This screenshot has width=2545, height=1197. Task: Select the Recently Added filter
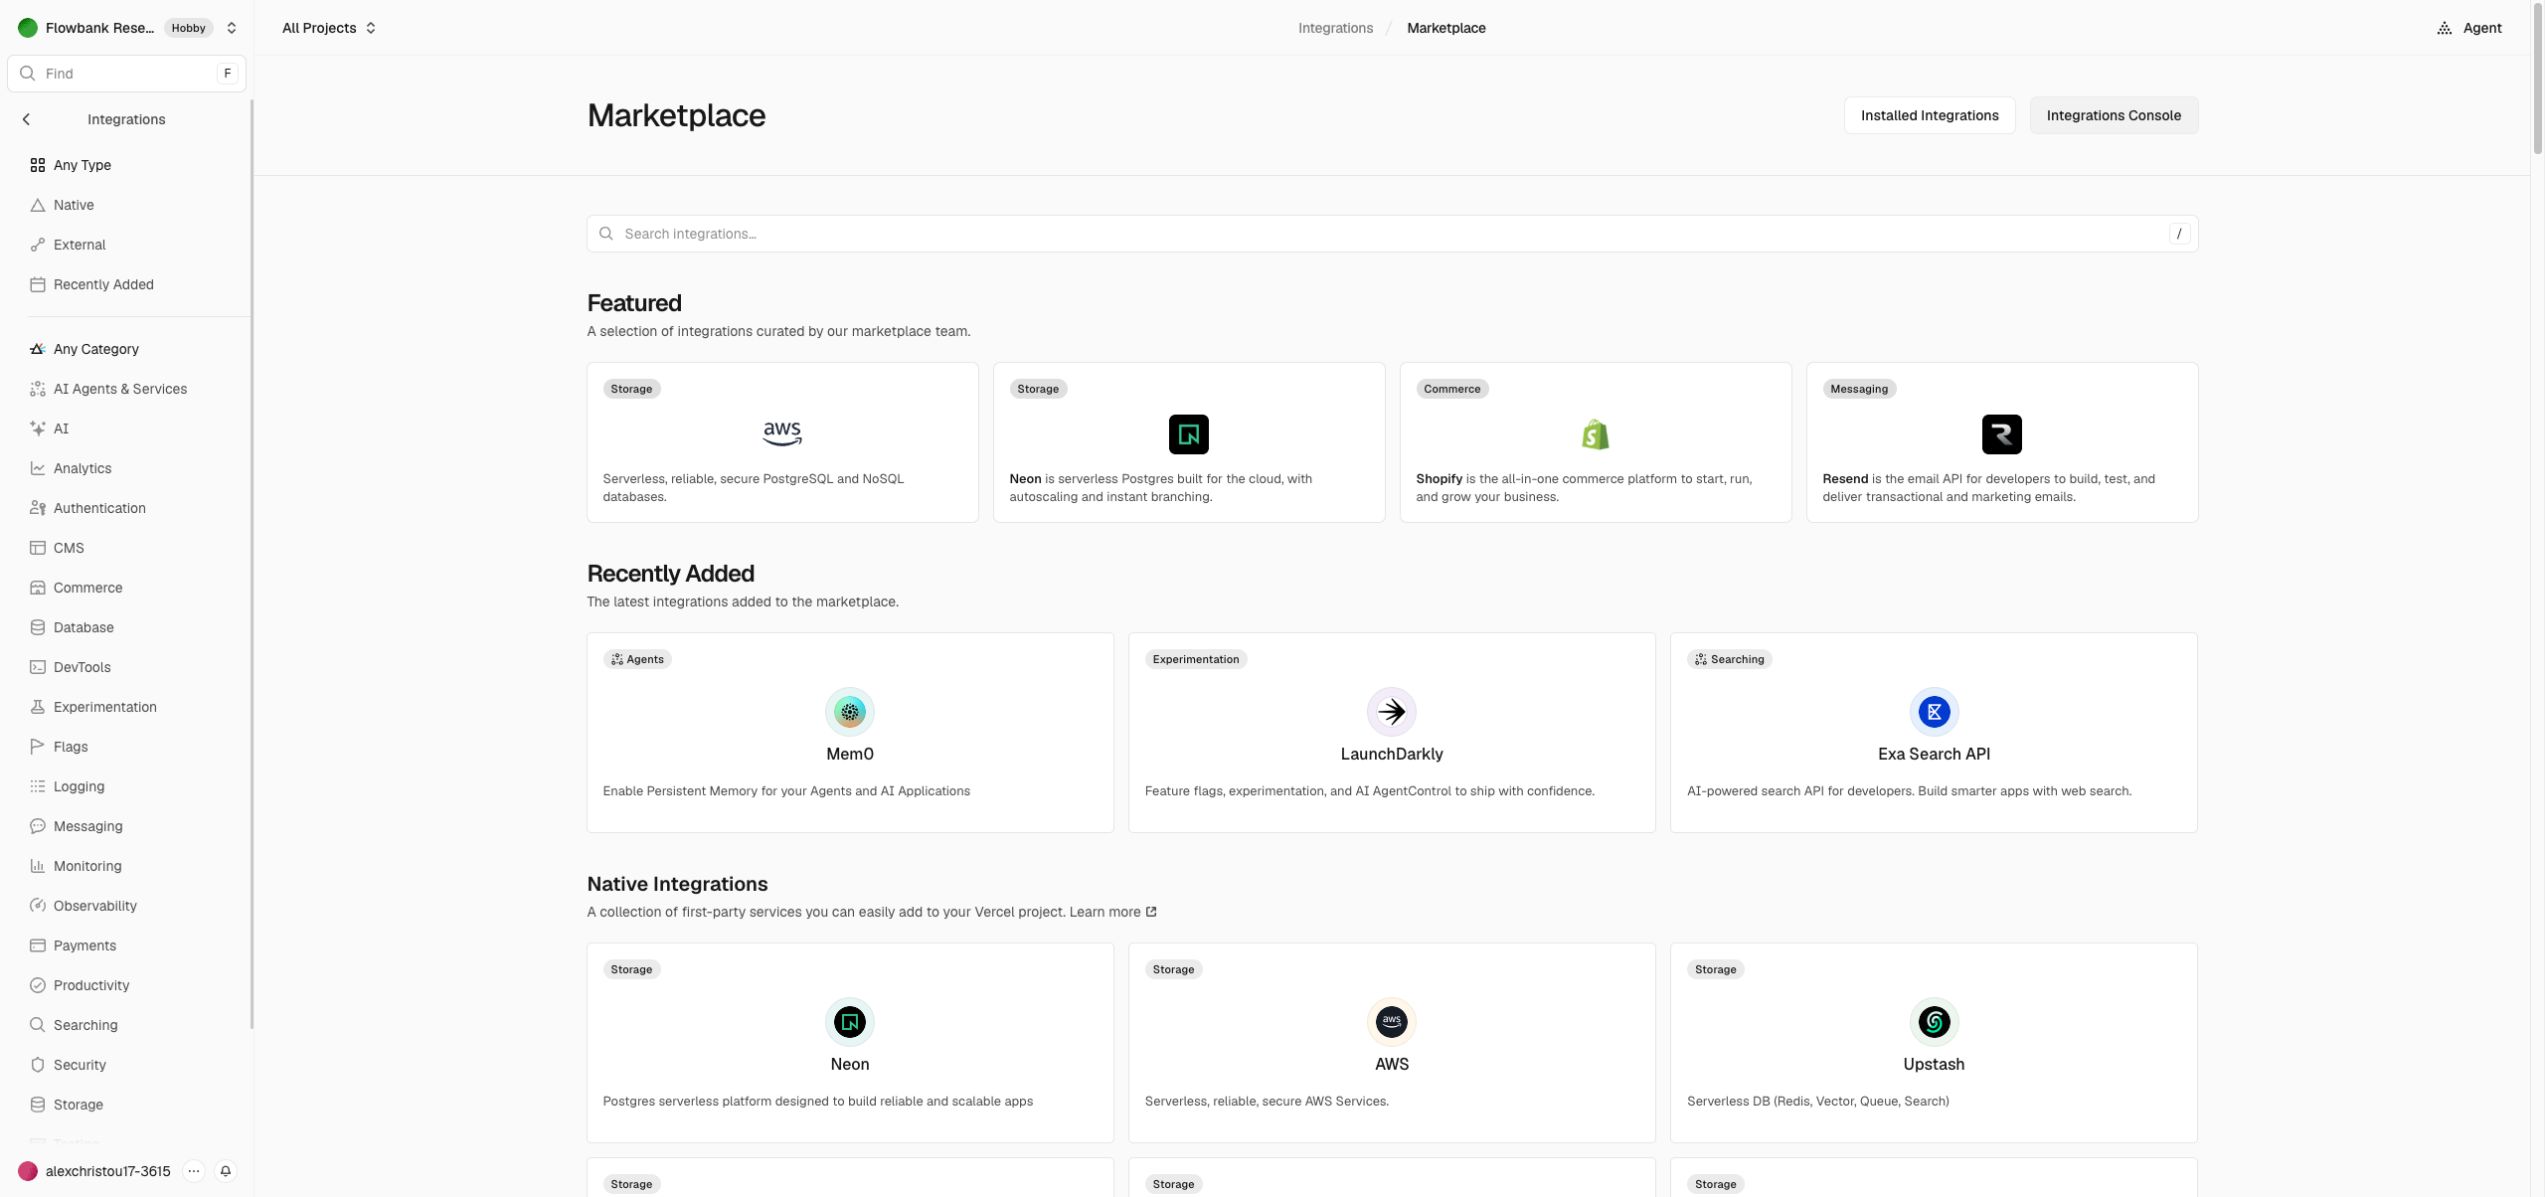126,285
